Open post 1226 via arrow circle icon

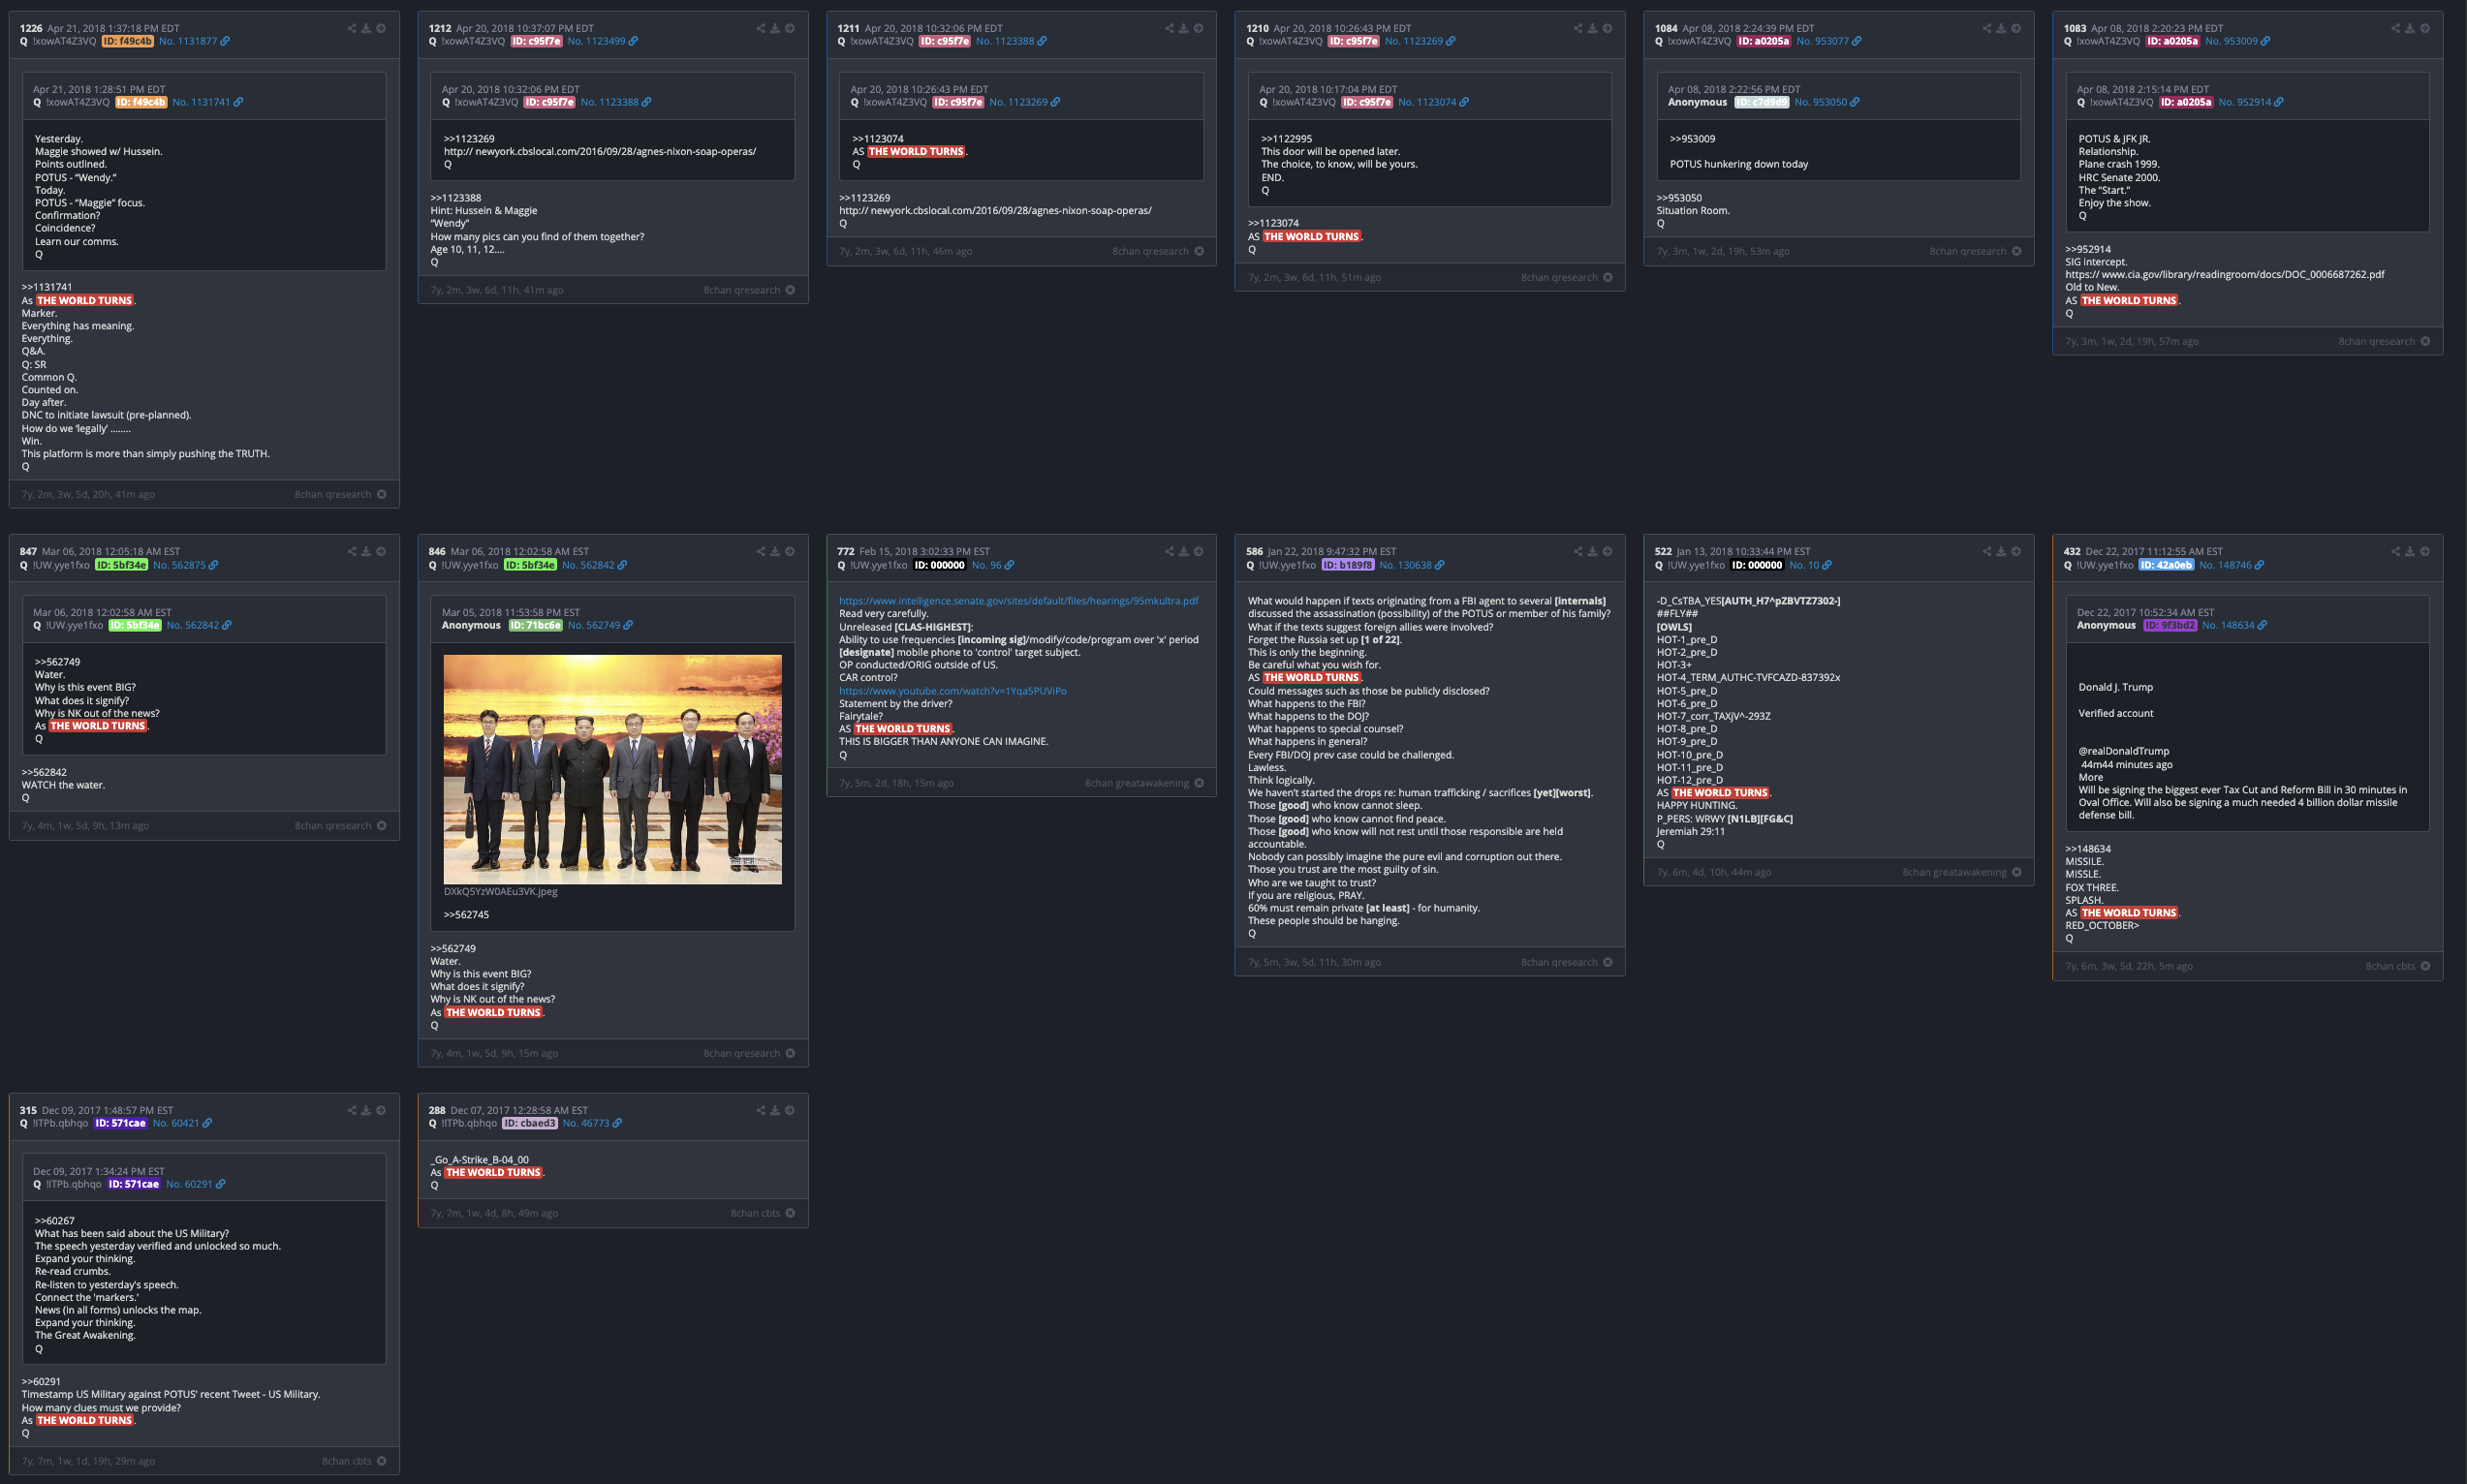pos(381,28)
